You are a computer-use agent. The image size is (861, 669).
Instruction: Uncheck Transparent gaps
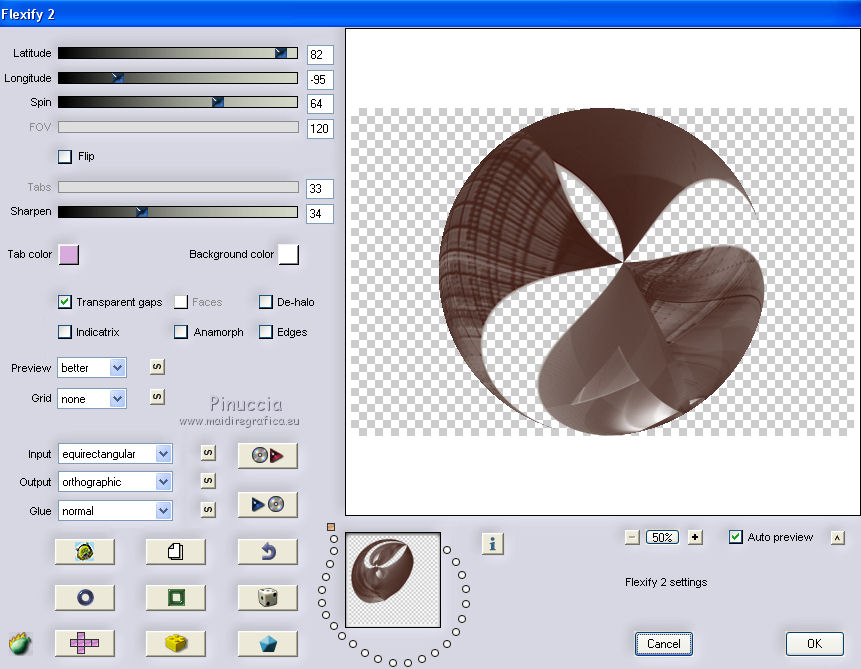(x=65, y=302)
